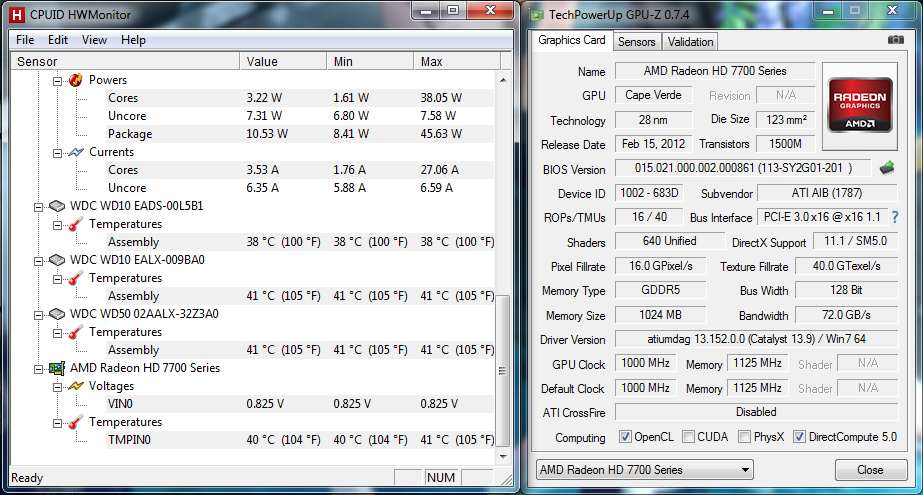Click the NUM indicator in status bar
The height and width of the screenshot is (495, 923).
[441, 477]
